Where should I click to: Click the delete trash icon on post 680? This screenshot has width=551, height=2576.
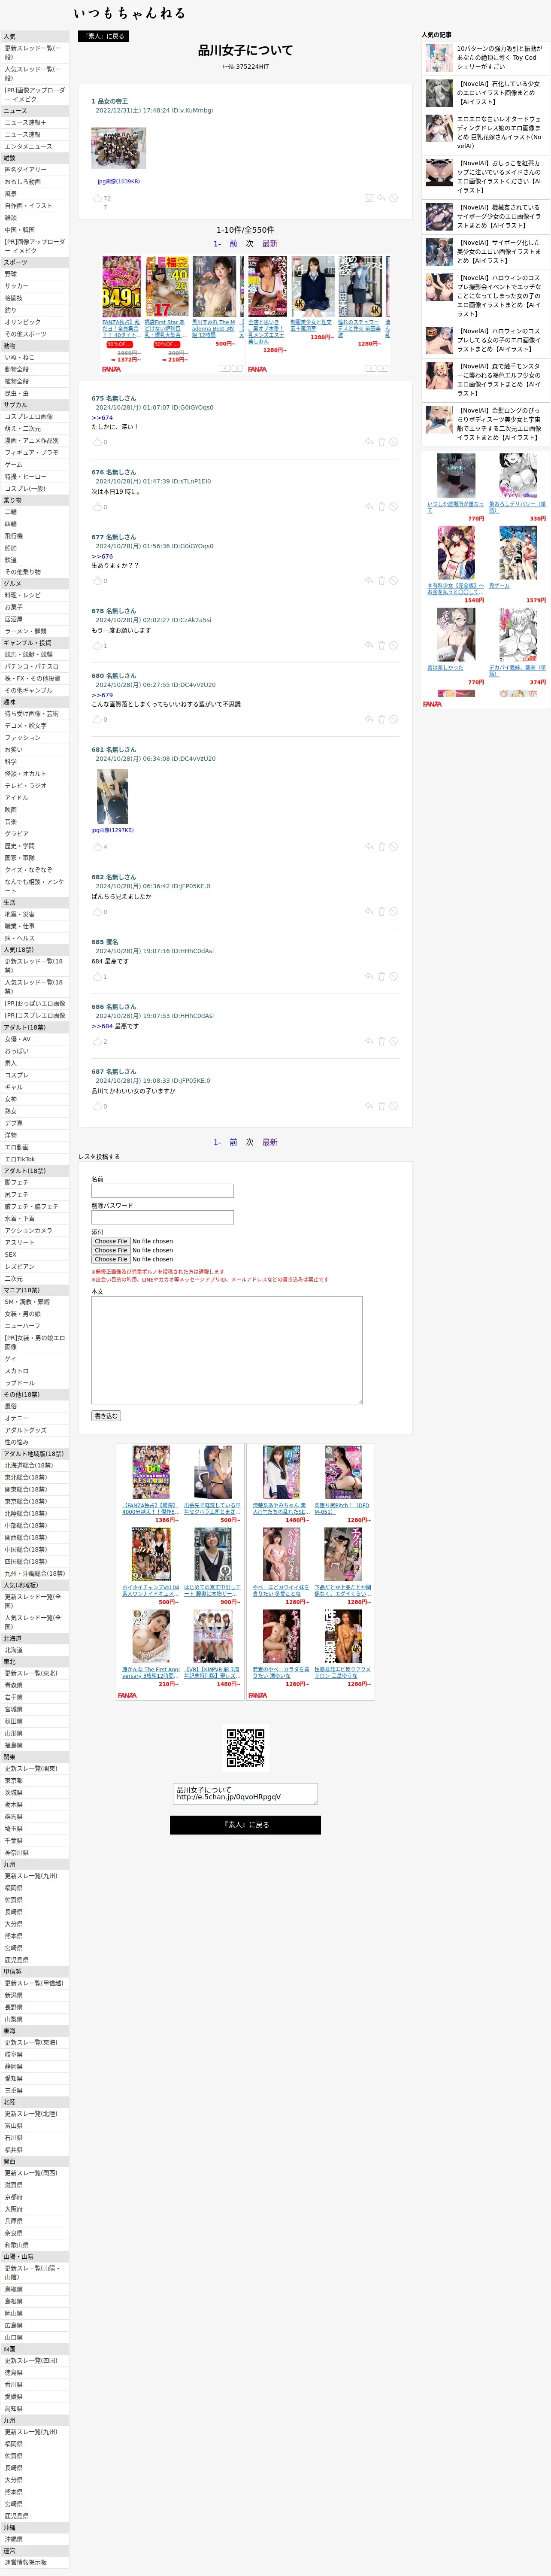(x=381, y=720)
